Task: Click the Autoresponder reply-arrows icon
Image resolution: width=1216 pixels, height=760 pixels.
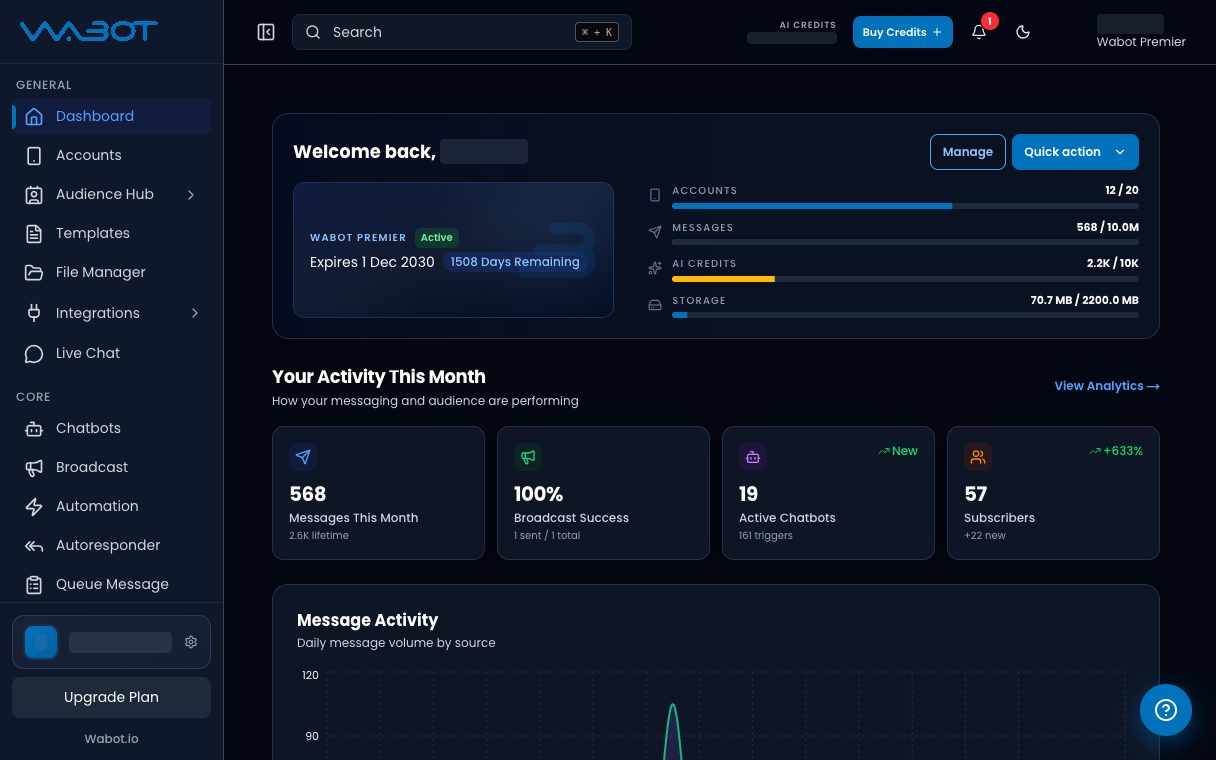Action: coord(34,545)
